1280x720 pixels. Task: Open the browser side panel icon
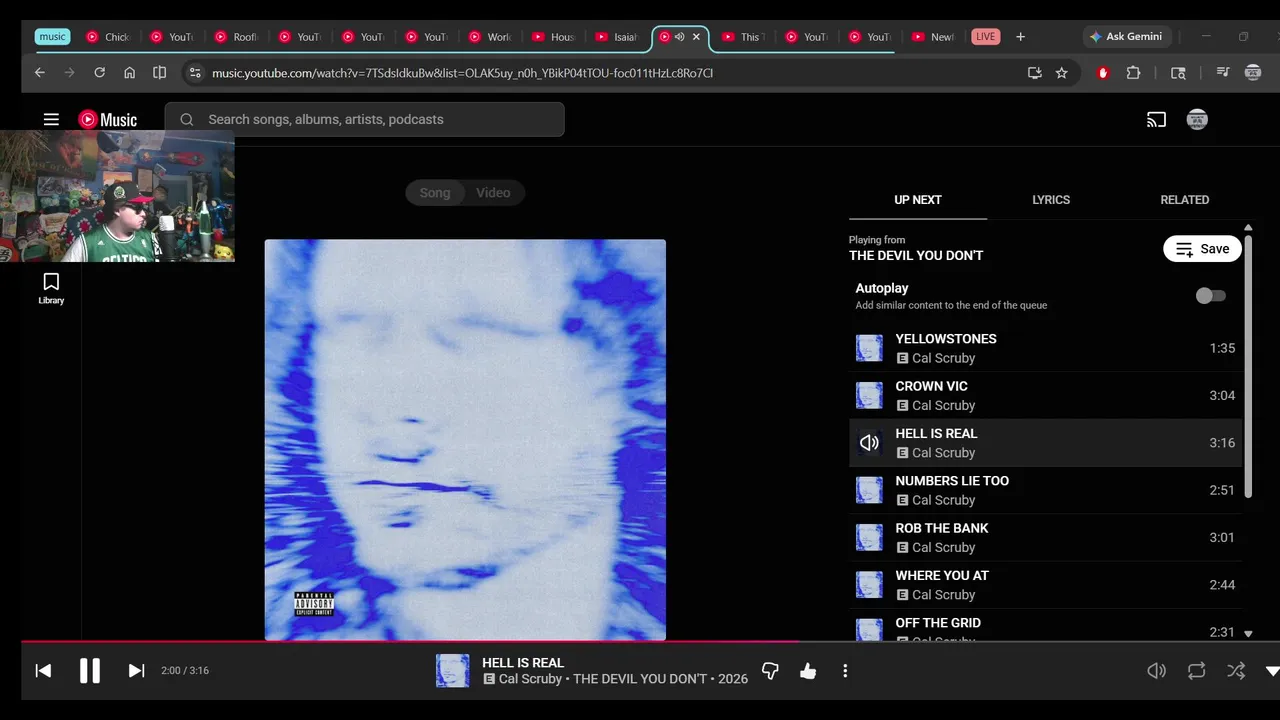coord(159,73)
